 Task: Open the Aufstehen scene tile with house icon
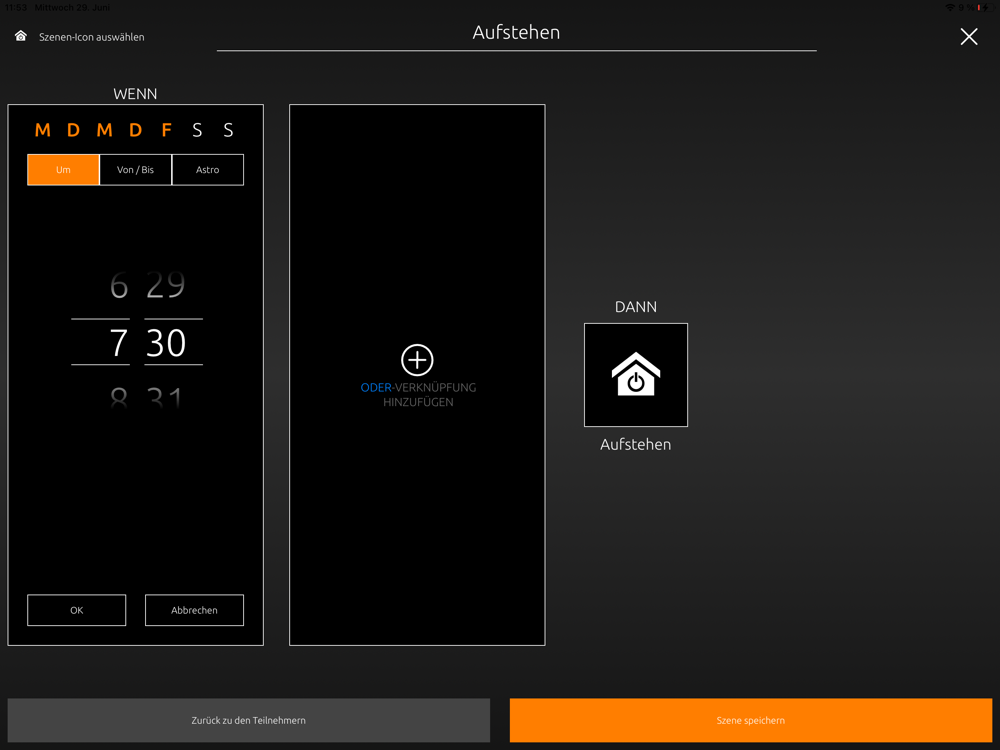coord(636,375)
